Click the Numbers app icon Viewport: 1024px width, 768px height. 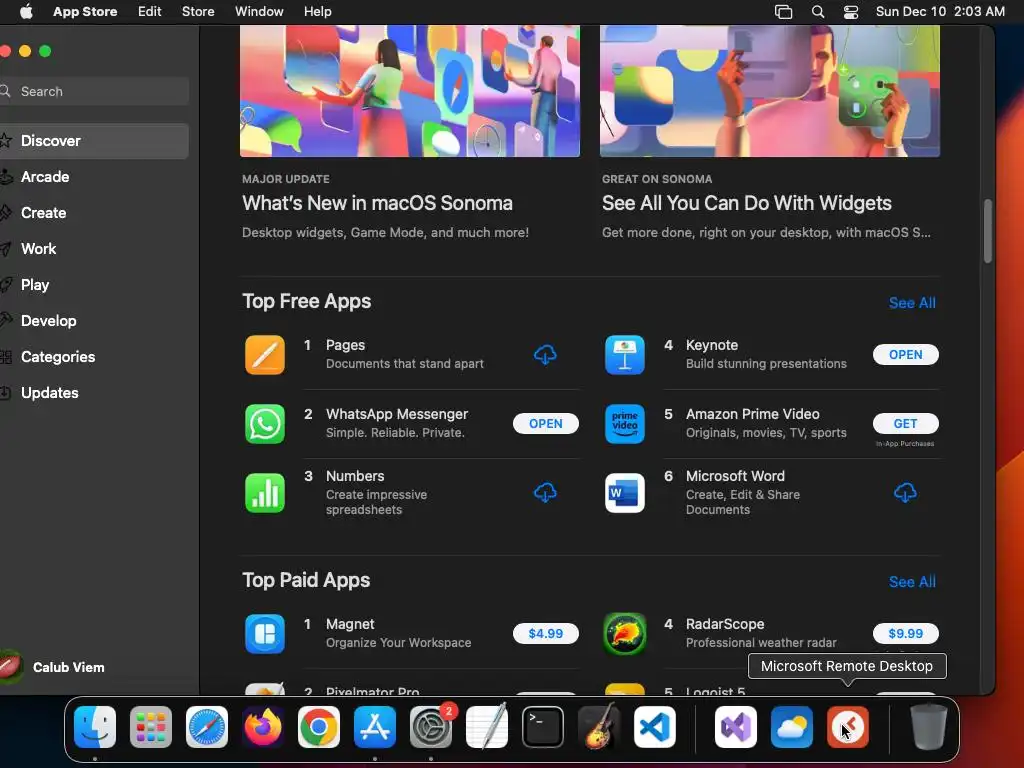(x=264, y=492)
